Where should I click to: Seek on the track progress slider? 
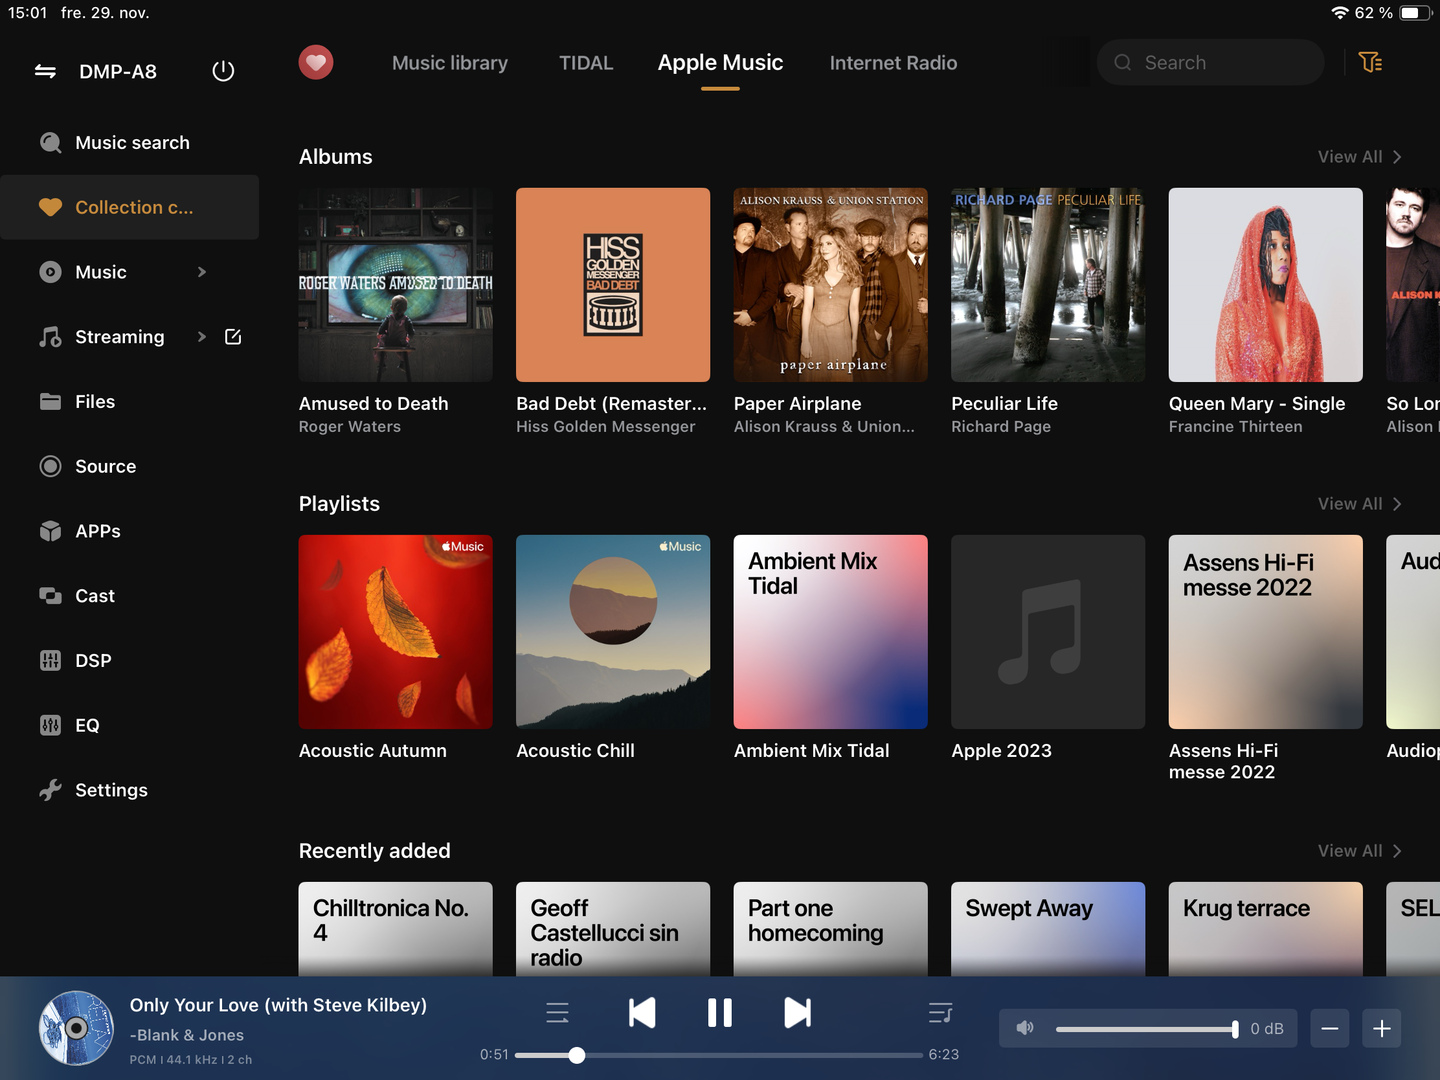click(x=719, y=1055)
